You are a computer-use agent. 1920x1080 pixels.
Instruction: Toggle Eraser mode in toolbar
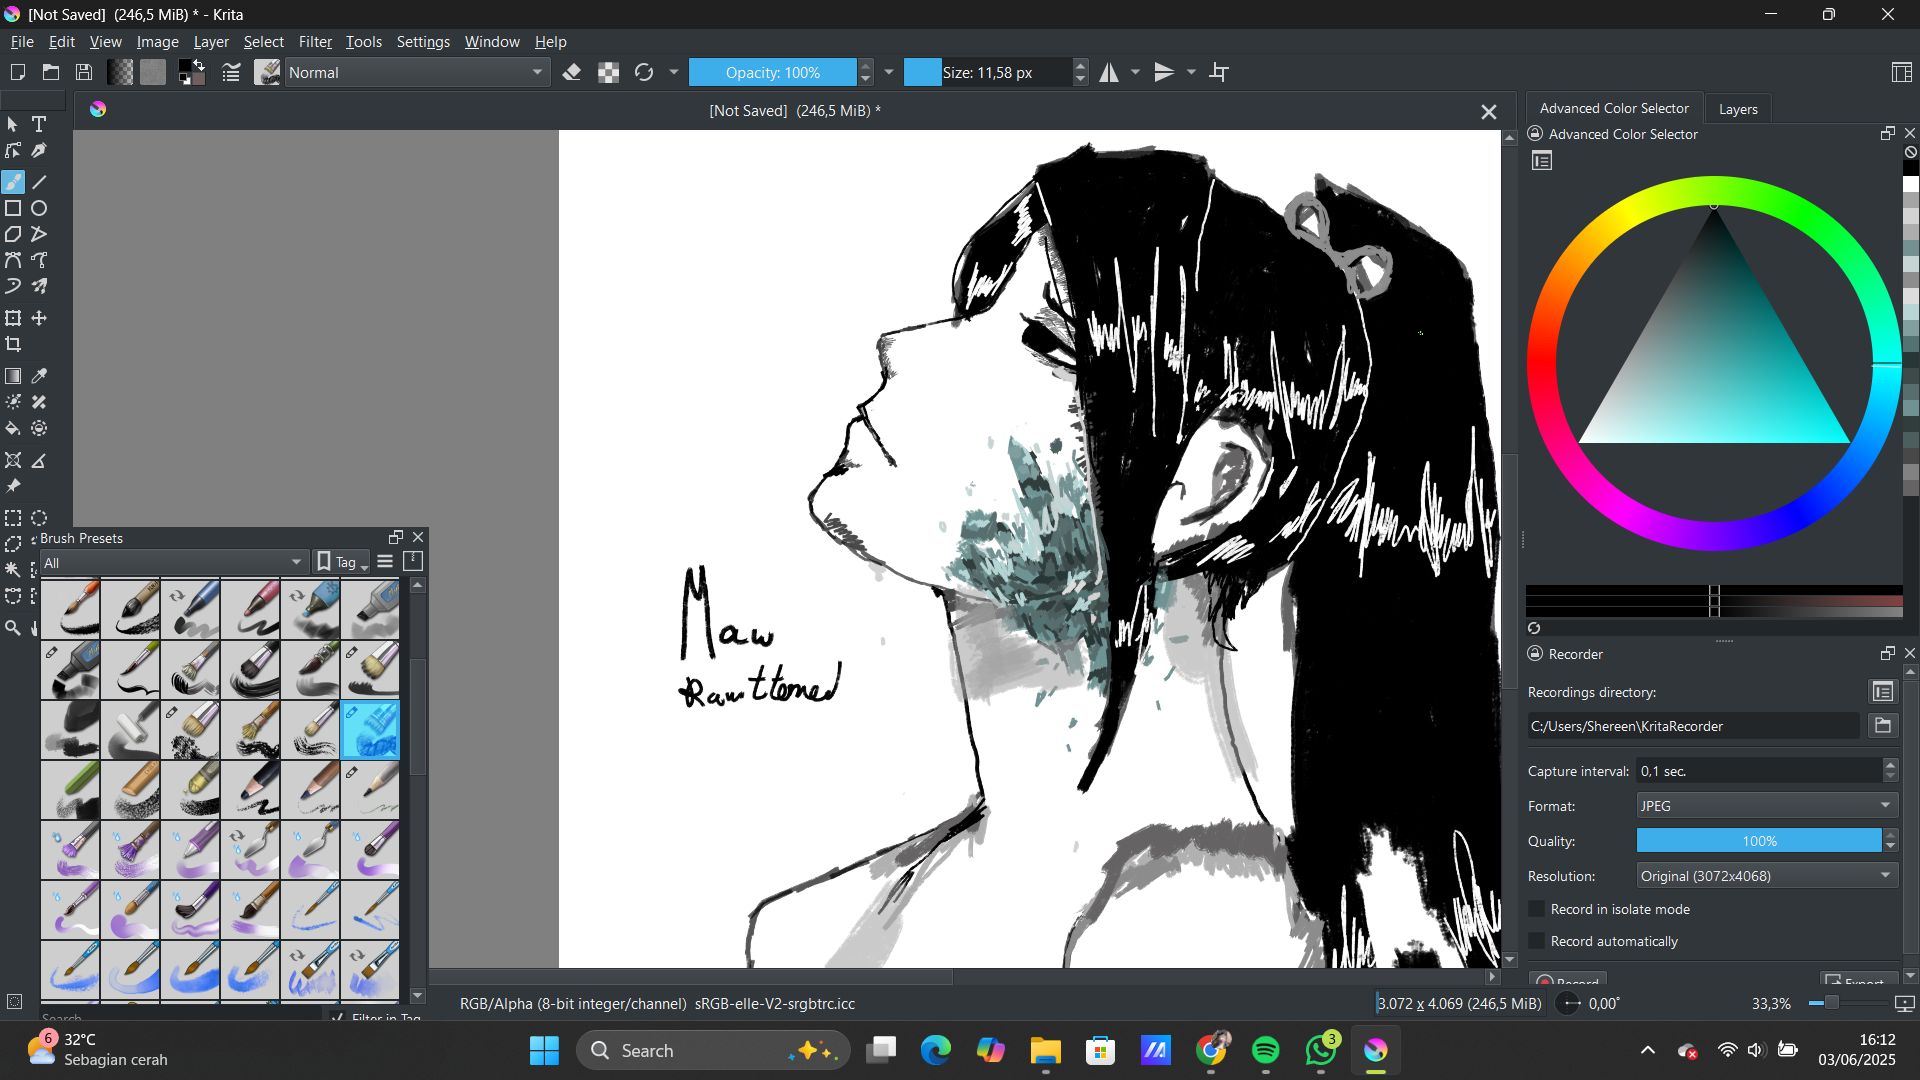[572, 72]
